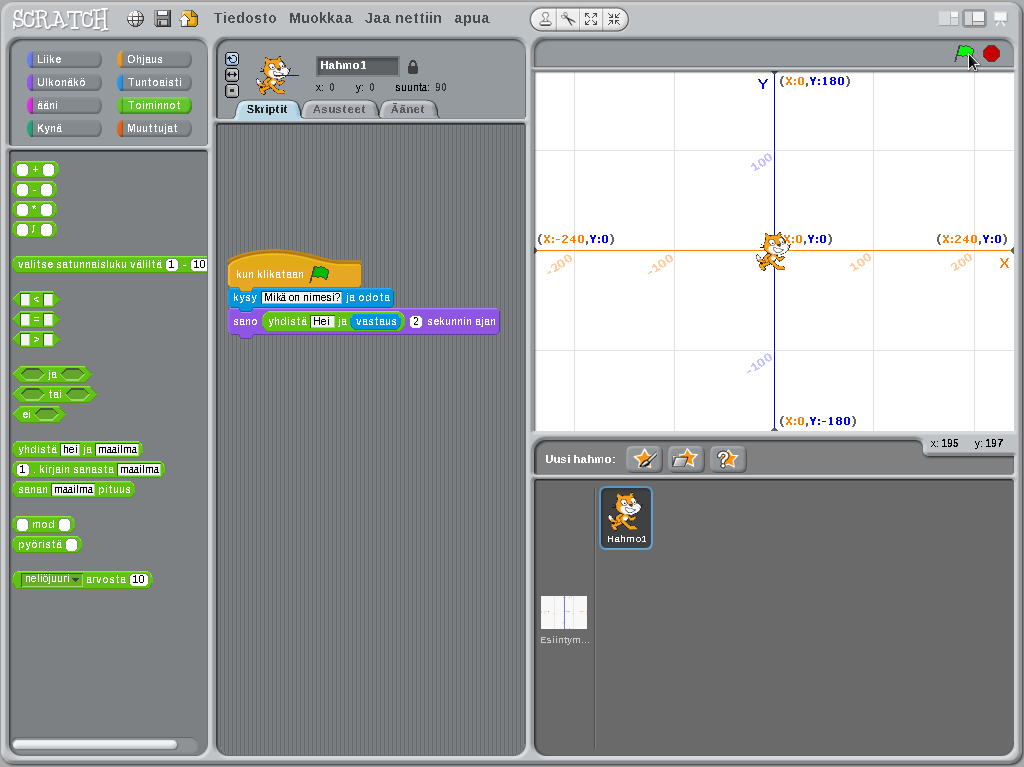The height and width of the screenshot is (767, 1024).
Task: Set rotation style to left-right flip
Action: click(232, 75)
